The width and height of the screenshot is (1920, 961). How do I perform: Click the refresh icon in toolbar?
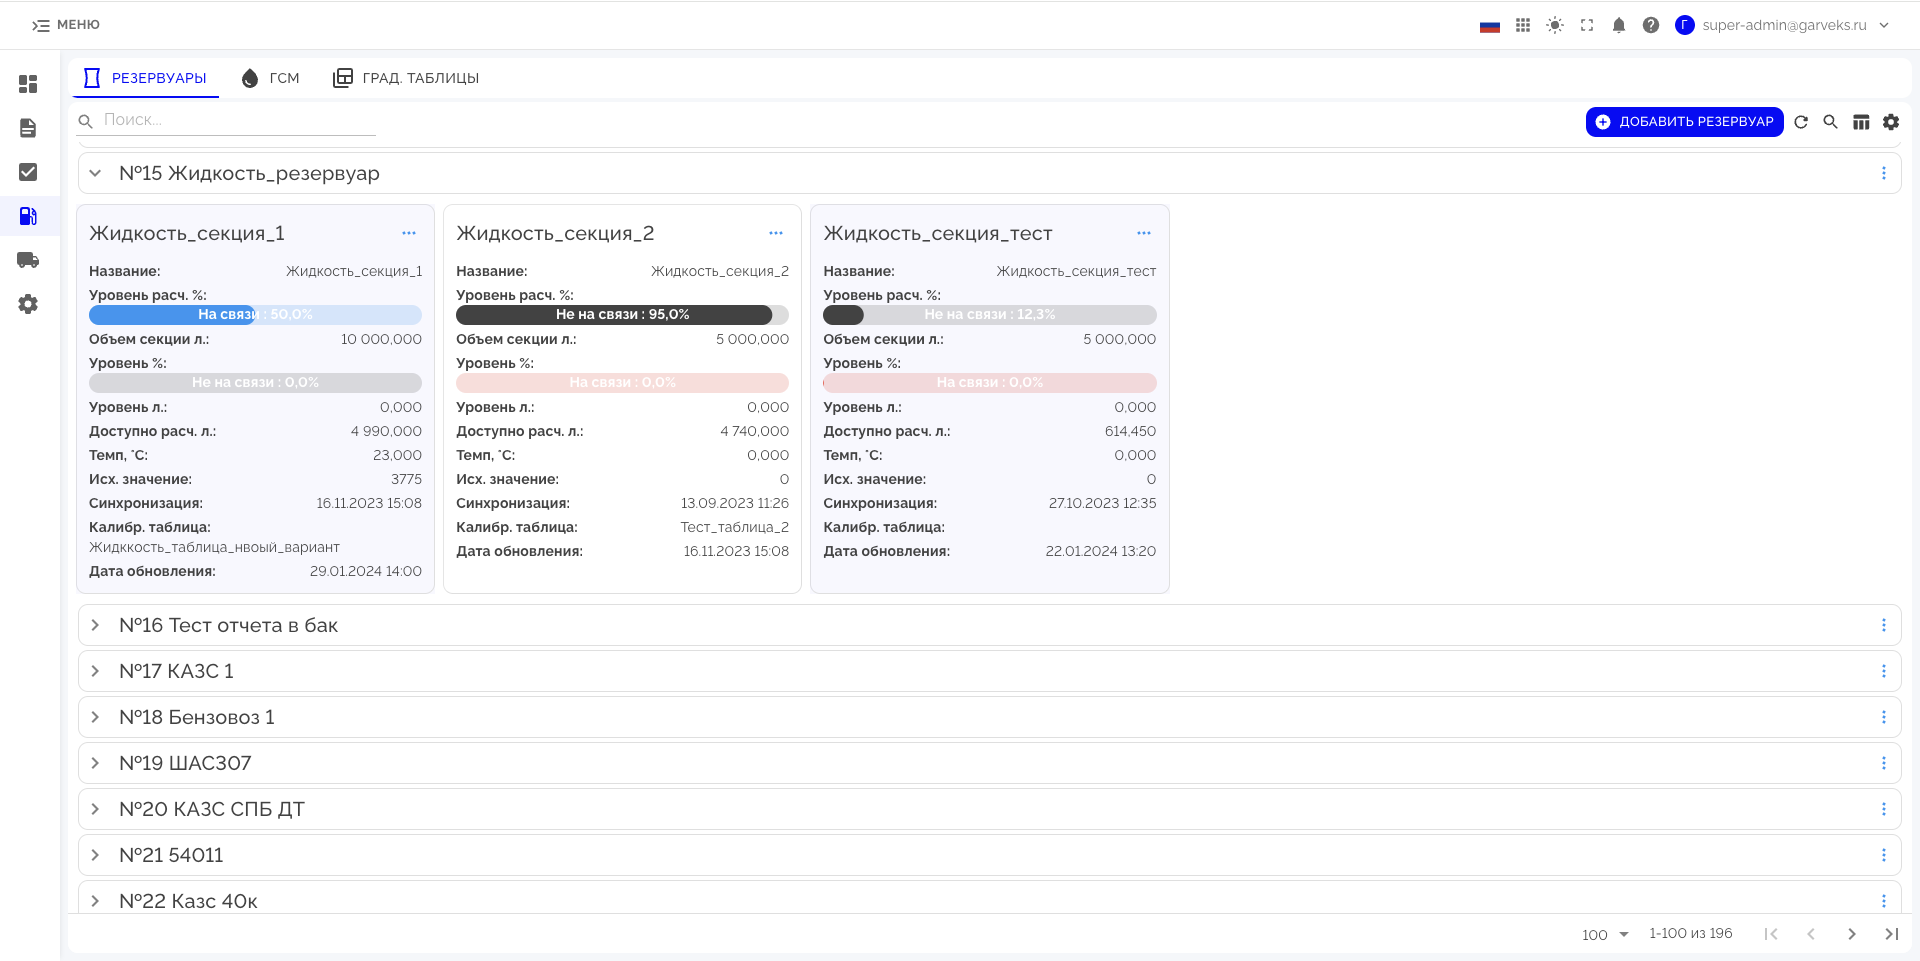tap(1801, 122)
